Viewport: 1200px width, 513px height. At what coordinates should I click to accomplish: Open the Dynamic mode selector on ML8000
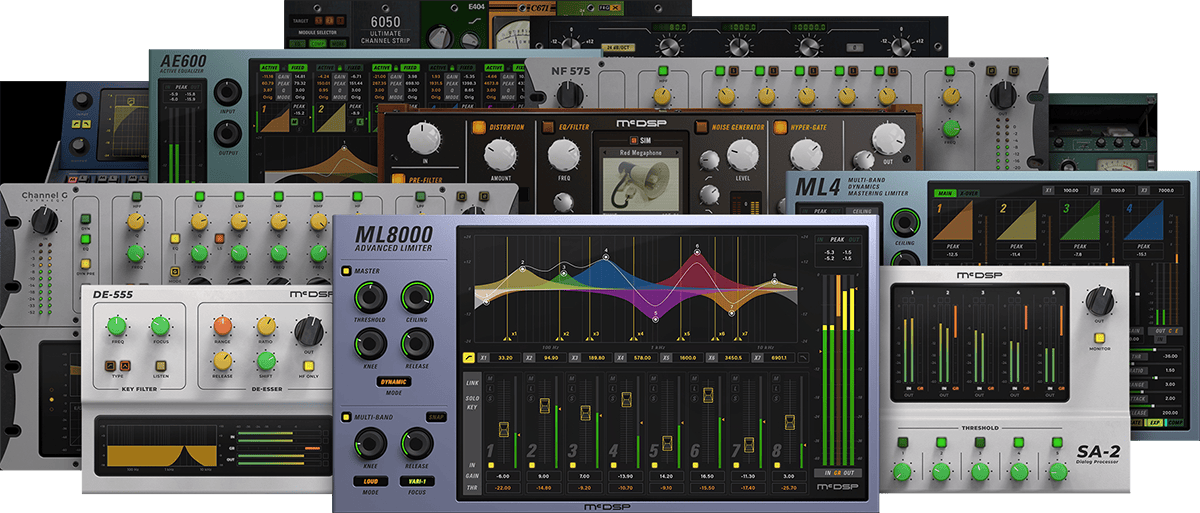pyautogui.click(x=394, y=381)
